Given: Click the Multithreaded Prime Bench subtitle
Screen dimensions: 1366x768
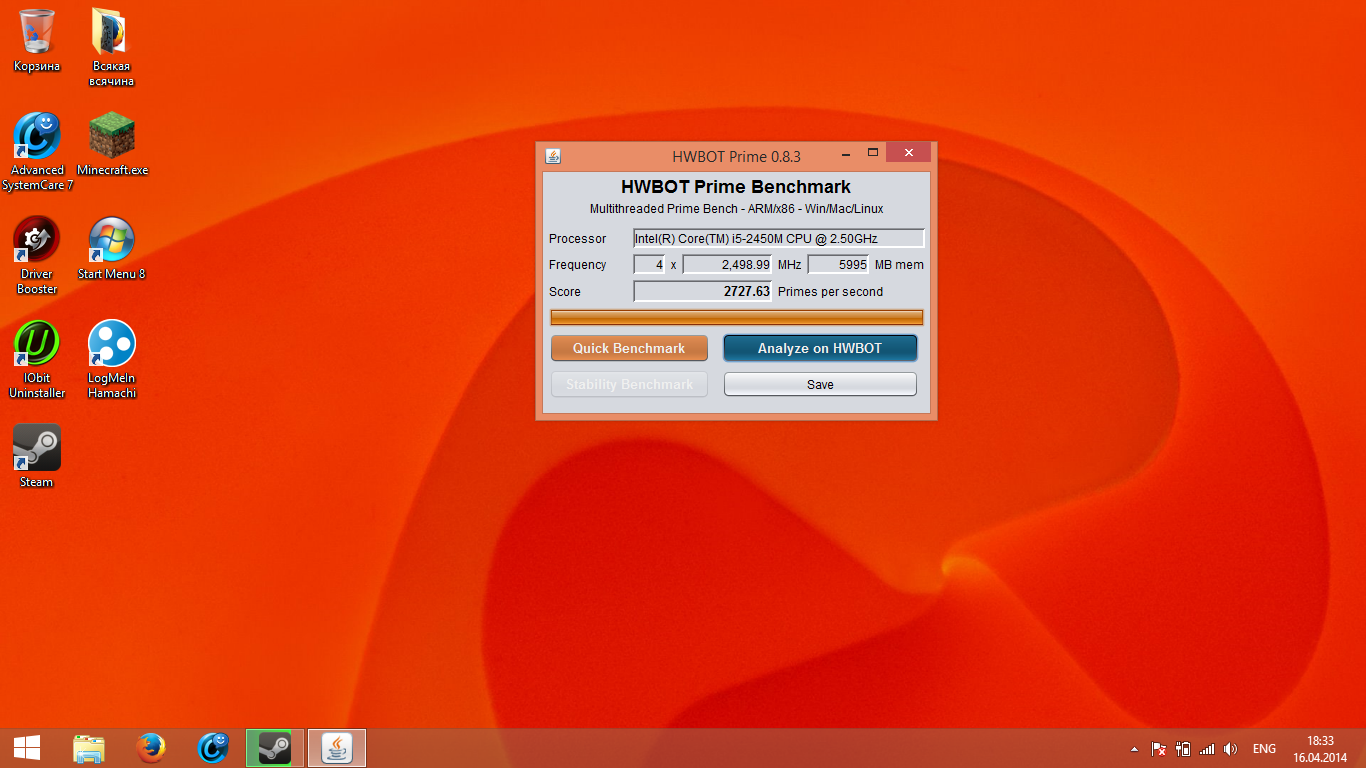Looking at the screenshot, I should point(736,209).
